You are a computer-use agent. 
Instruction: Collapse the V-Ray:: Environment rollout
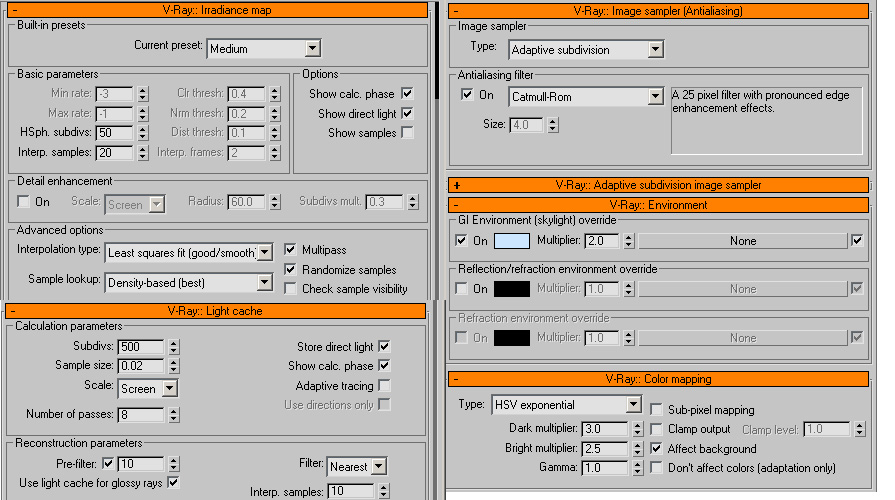(x=658, y=205)
